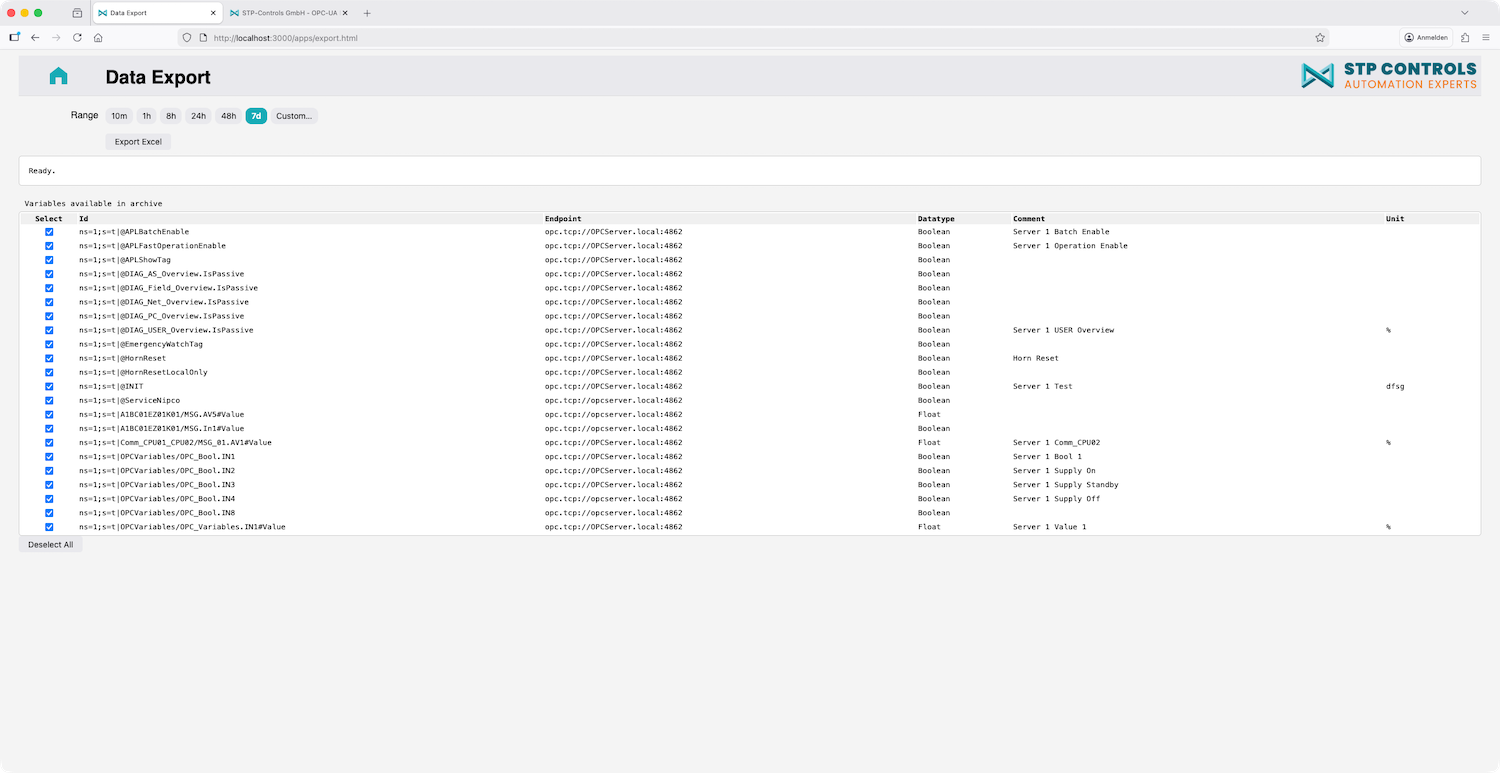Open the browser application hamburger menu
Image resolution: width=1500 pixels, height=773 pixels.
1488,37
